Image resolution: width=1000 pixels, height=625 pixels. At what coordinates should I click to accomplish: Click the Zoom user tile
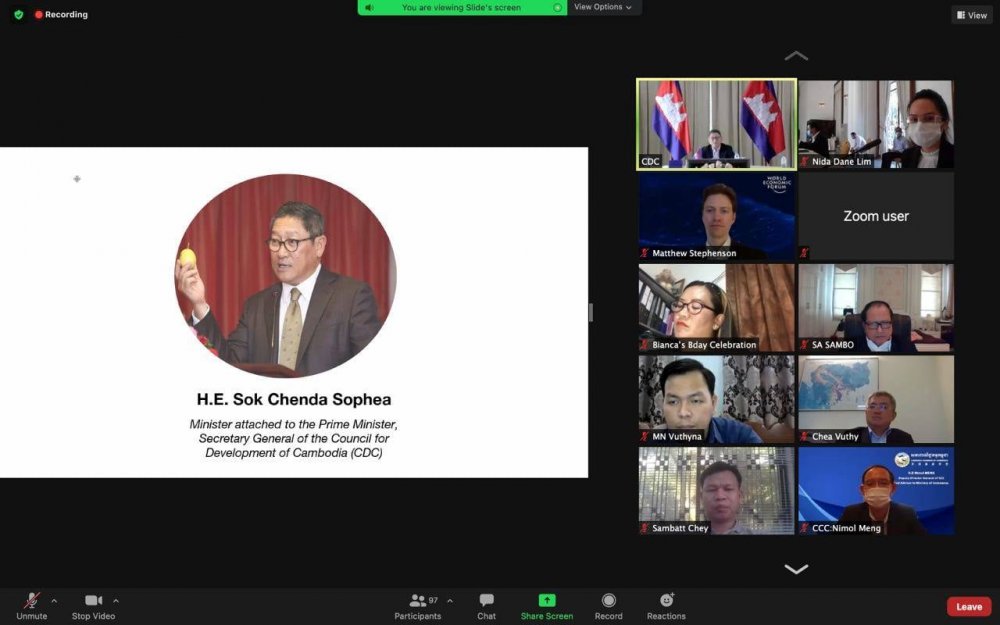pos(875,216)
